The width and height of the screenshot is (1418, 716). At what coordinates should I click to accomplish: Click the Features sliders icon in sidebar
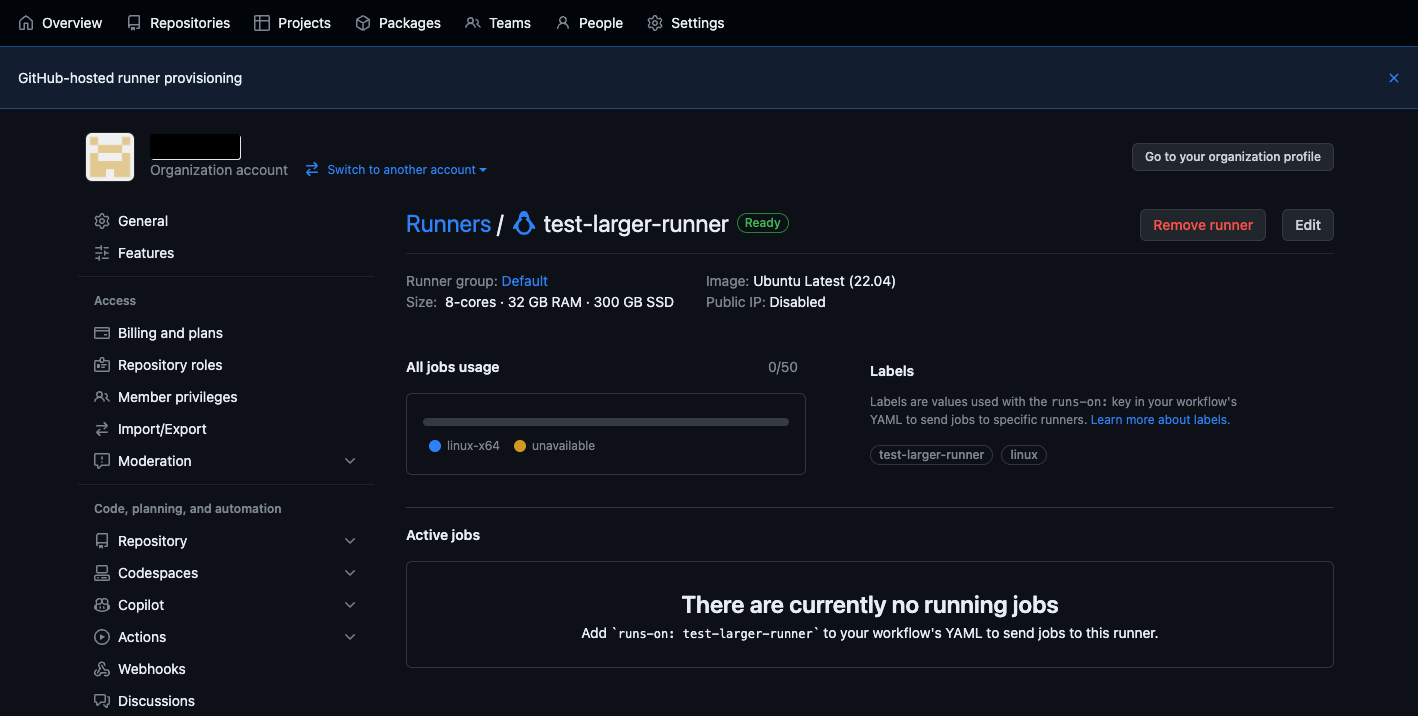pyautogui.click(x=101, y=252)
